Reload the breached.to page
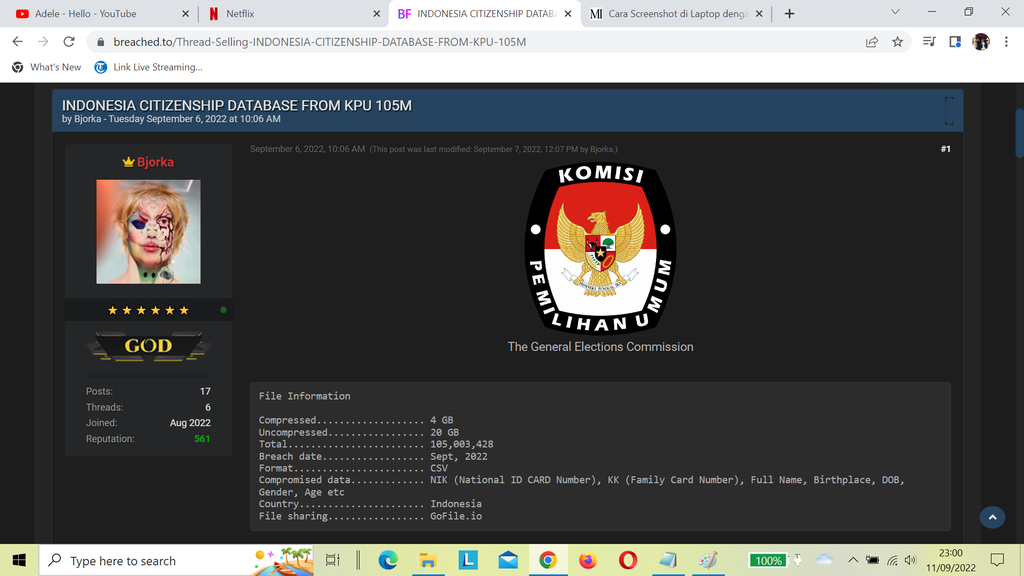This screenshot has height=576, width=1024. point(68,42)
